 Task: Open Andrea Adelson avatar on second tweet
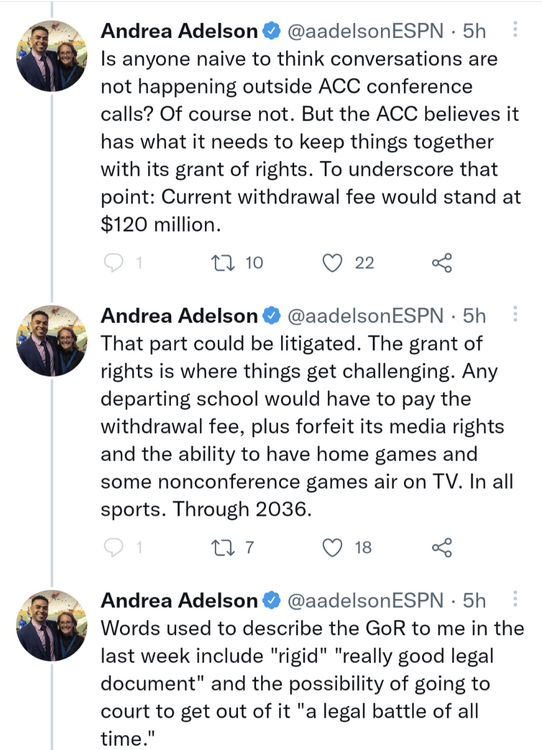(52, 341)
